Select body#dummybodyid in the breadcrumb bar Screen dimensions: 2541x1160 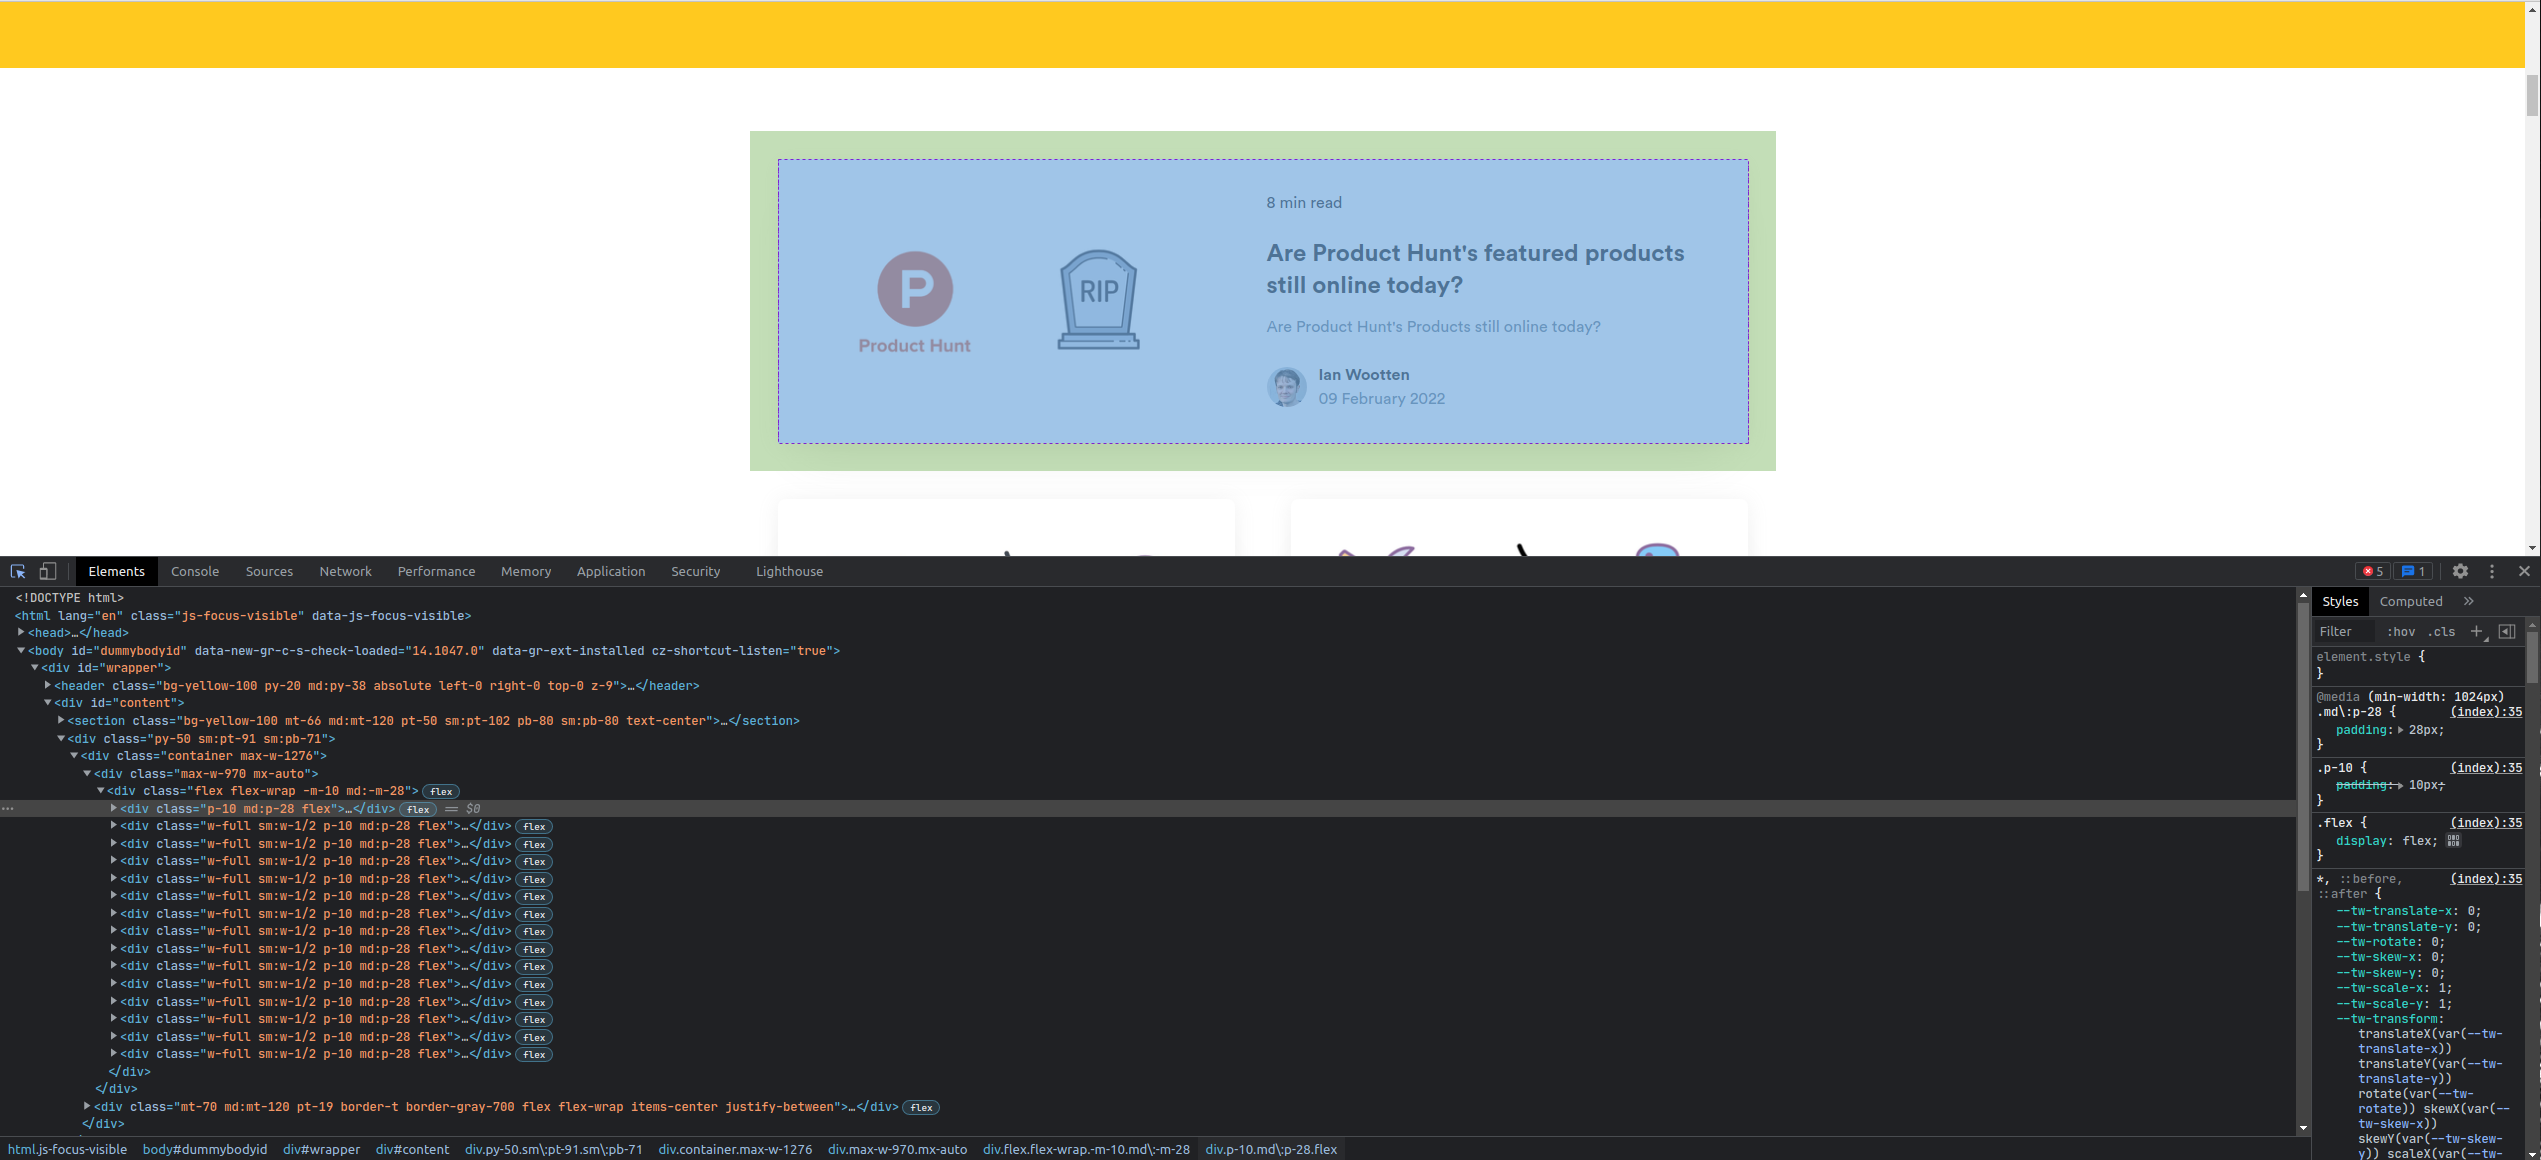pos(205,1149)
